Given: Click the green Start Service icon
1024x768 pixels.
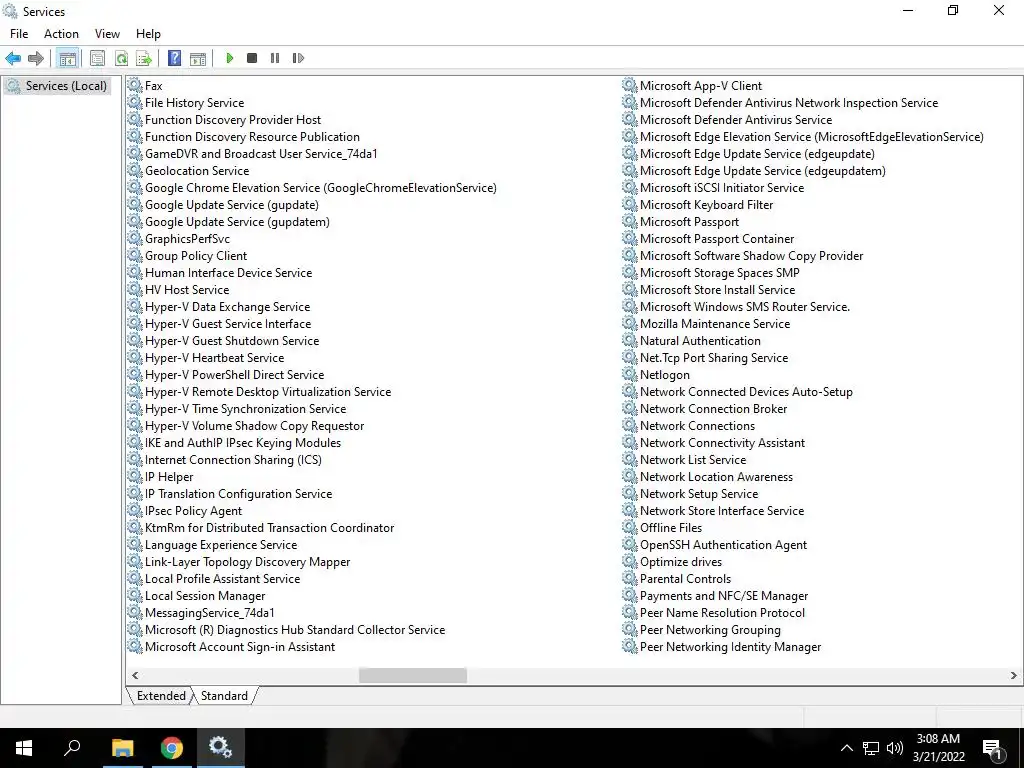Looking at the screenshot, I should pyautogui.click(x=230, y=58).
